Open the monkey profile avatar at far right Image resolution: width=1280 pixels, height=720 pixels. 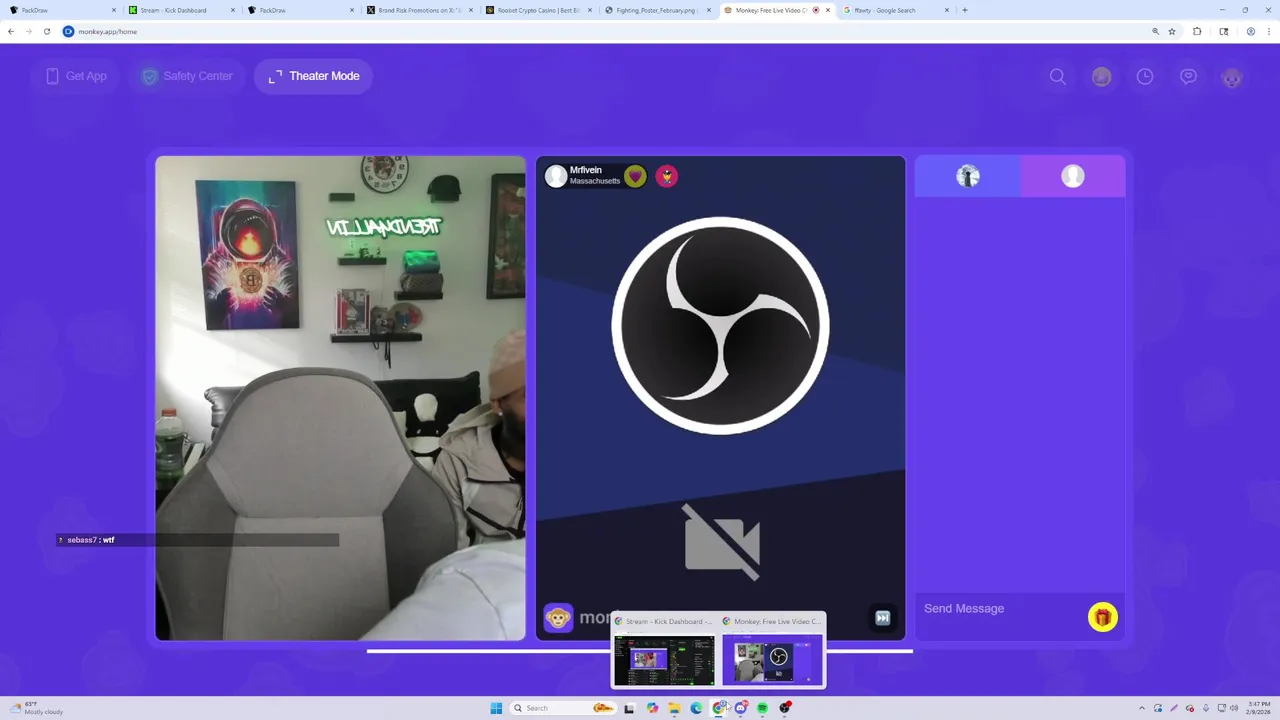pyautogui.click(x=1232, y=77)
